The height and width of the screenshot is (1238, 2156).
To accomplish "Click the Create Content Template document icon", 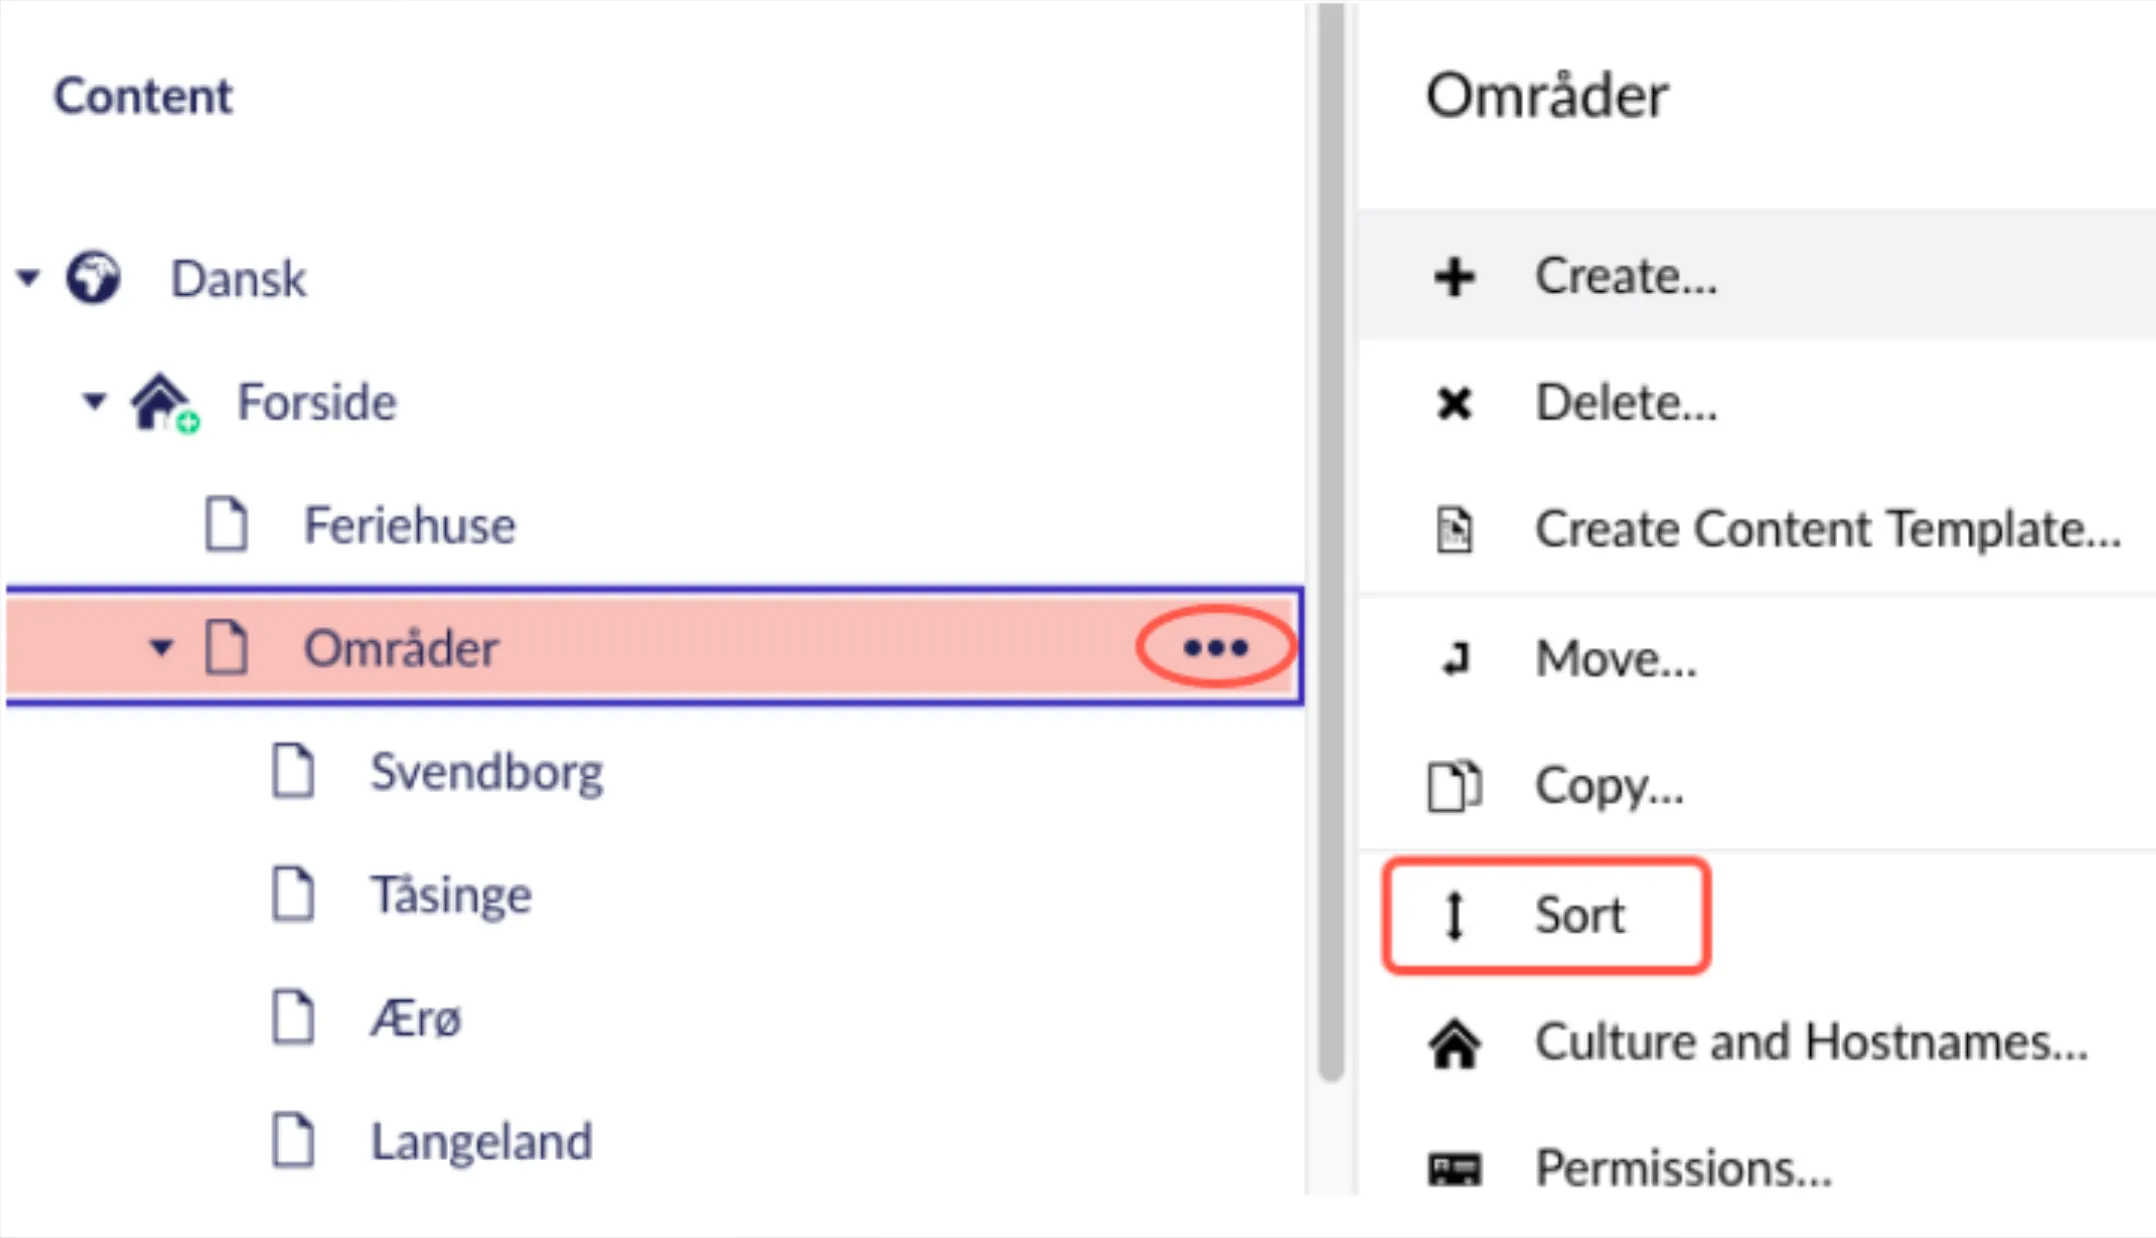I will tap(1454, 529).
